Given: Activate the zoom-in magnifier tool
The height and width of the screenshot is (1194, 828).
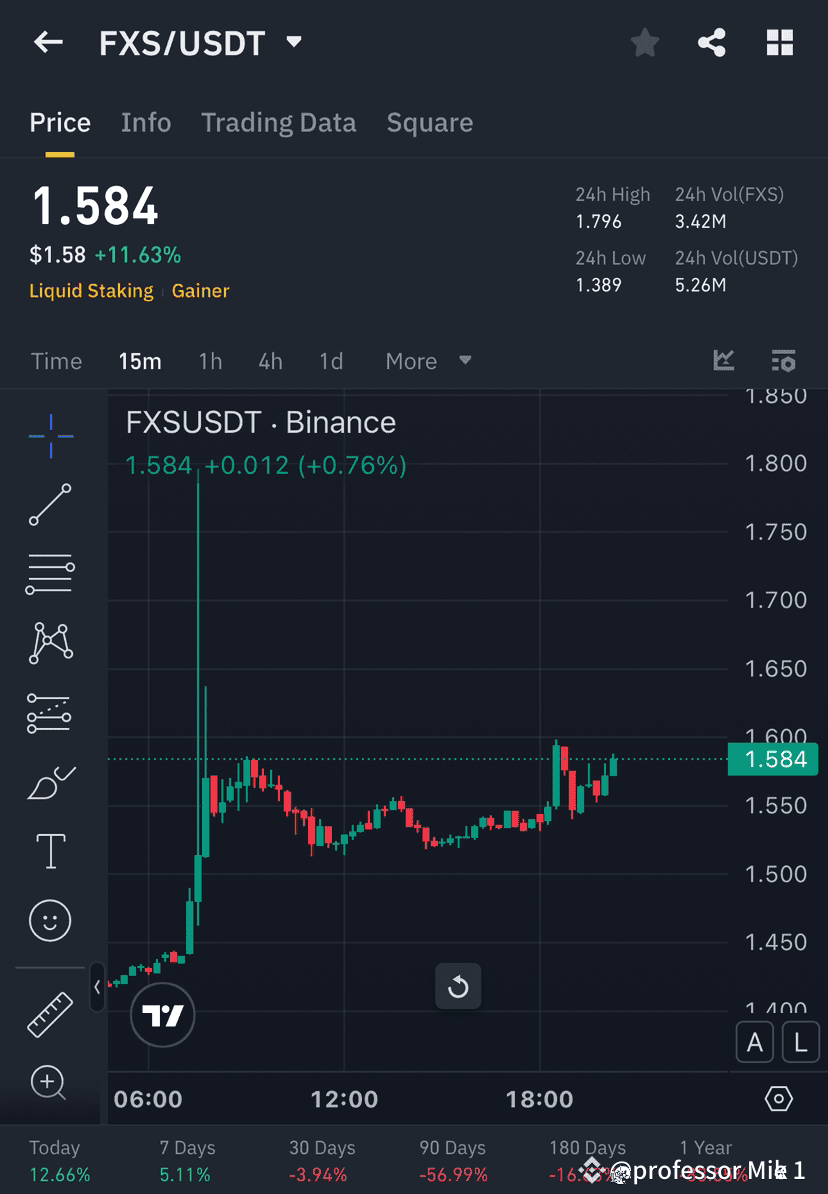Looking at the screenshot, I should pos(50,1083).
